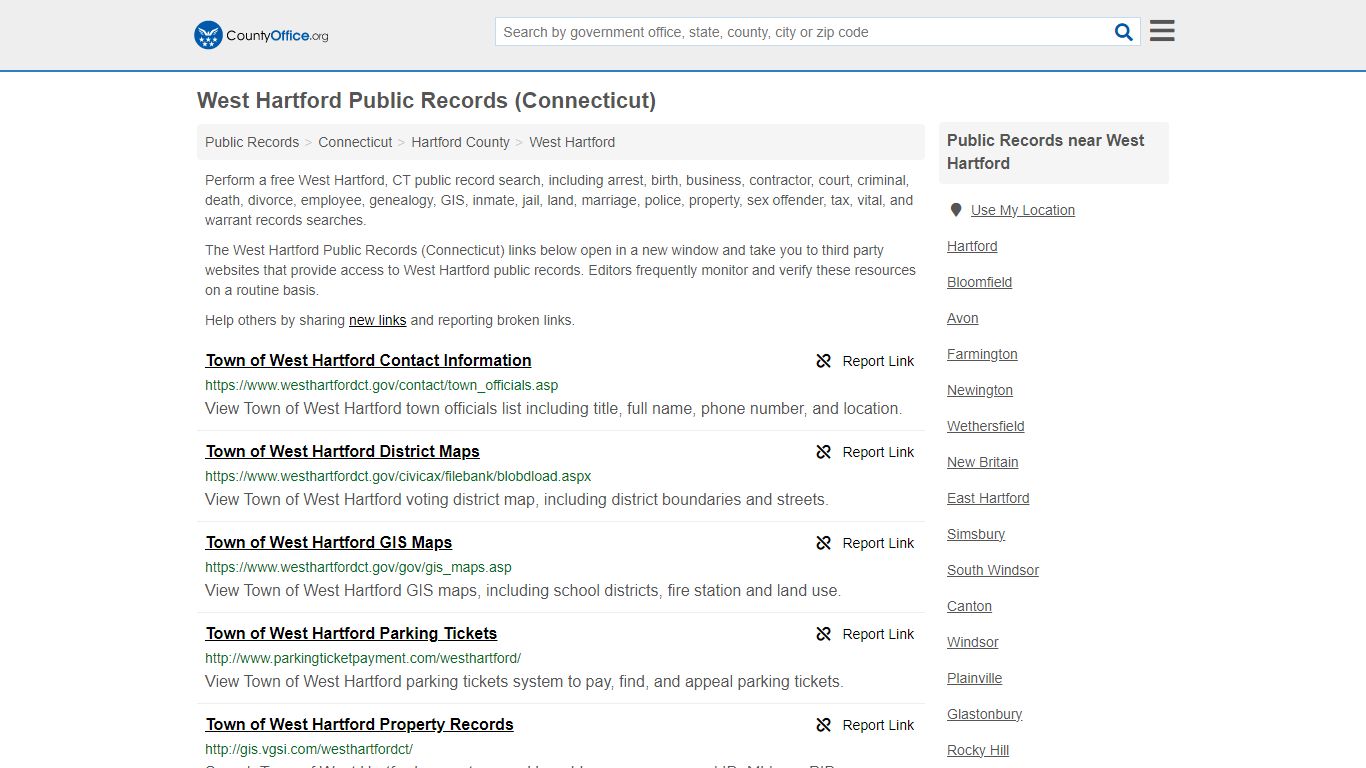Viewport: 1366px width, 768px height.
Task: Click the town_officials.asp URL text
Action: [381, 385]
